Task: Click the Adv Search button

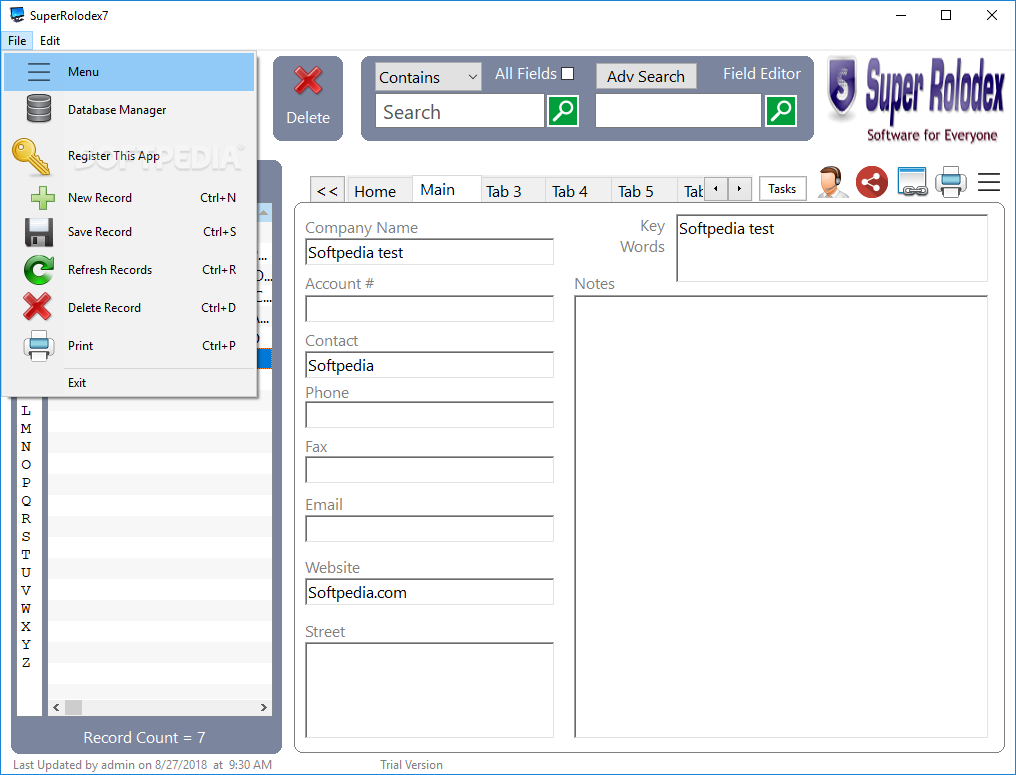Action: point(646,76)
